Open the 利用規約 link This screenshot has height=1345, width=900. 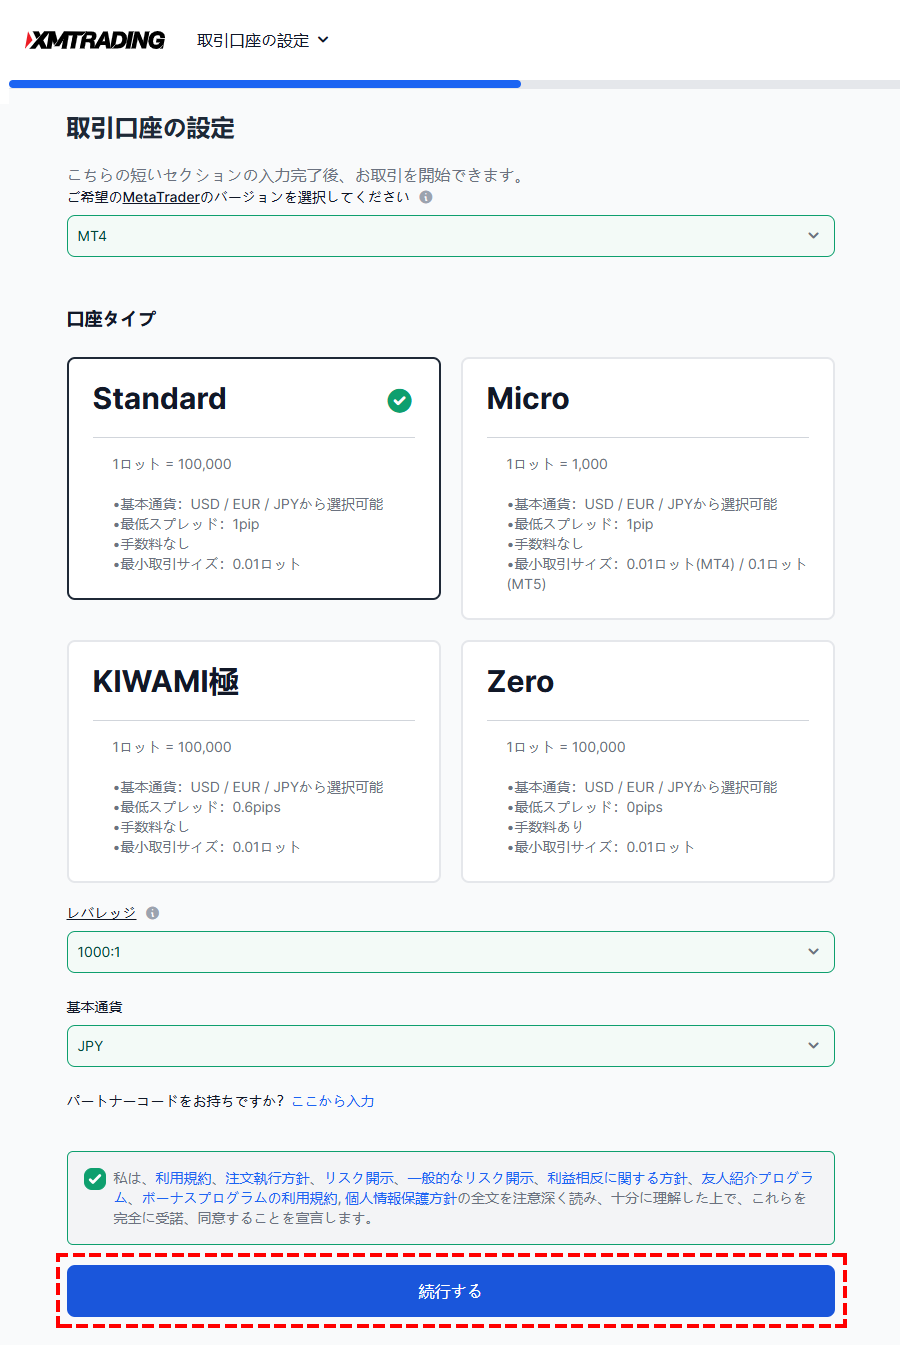point(183,1178)
